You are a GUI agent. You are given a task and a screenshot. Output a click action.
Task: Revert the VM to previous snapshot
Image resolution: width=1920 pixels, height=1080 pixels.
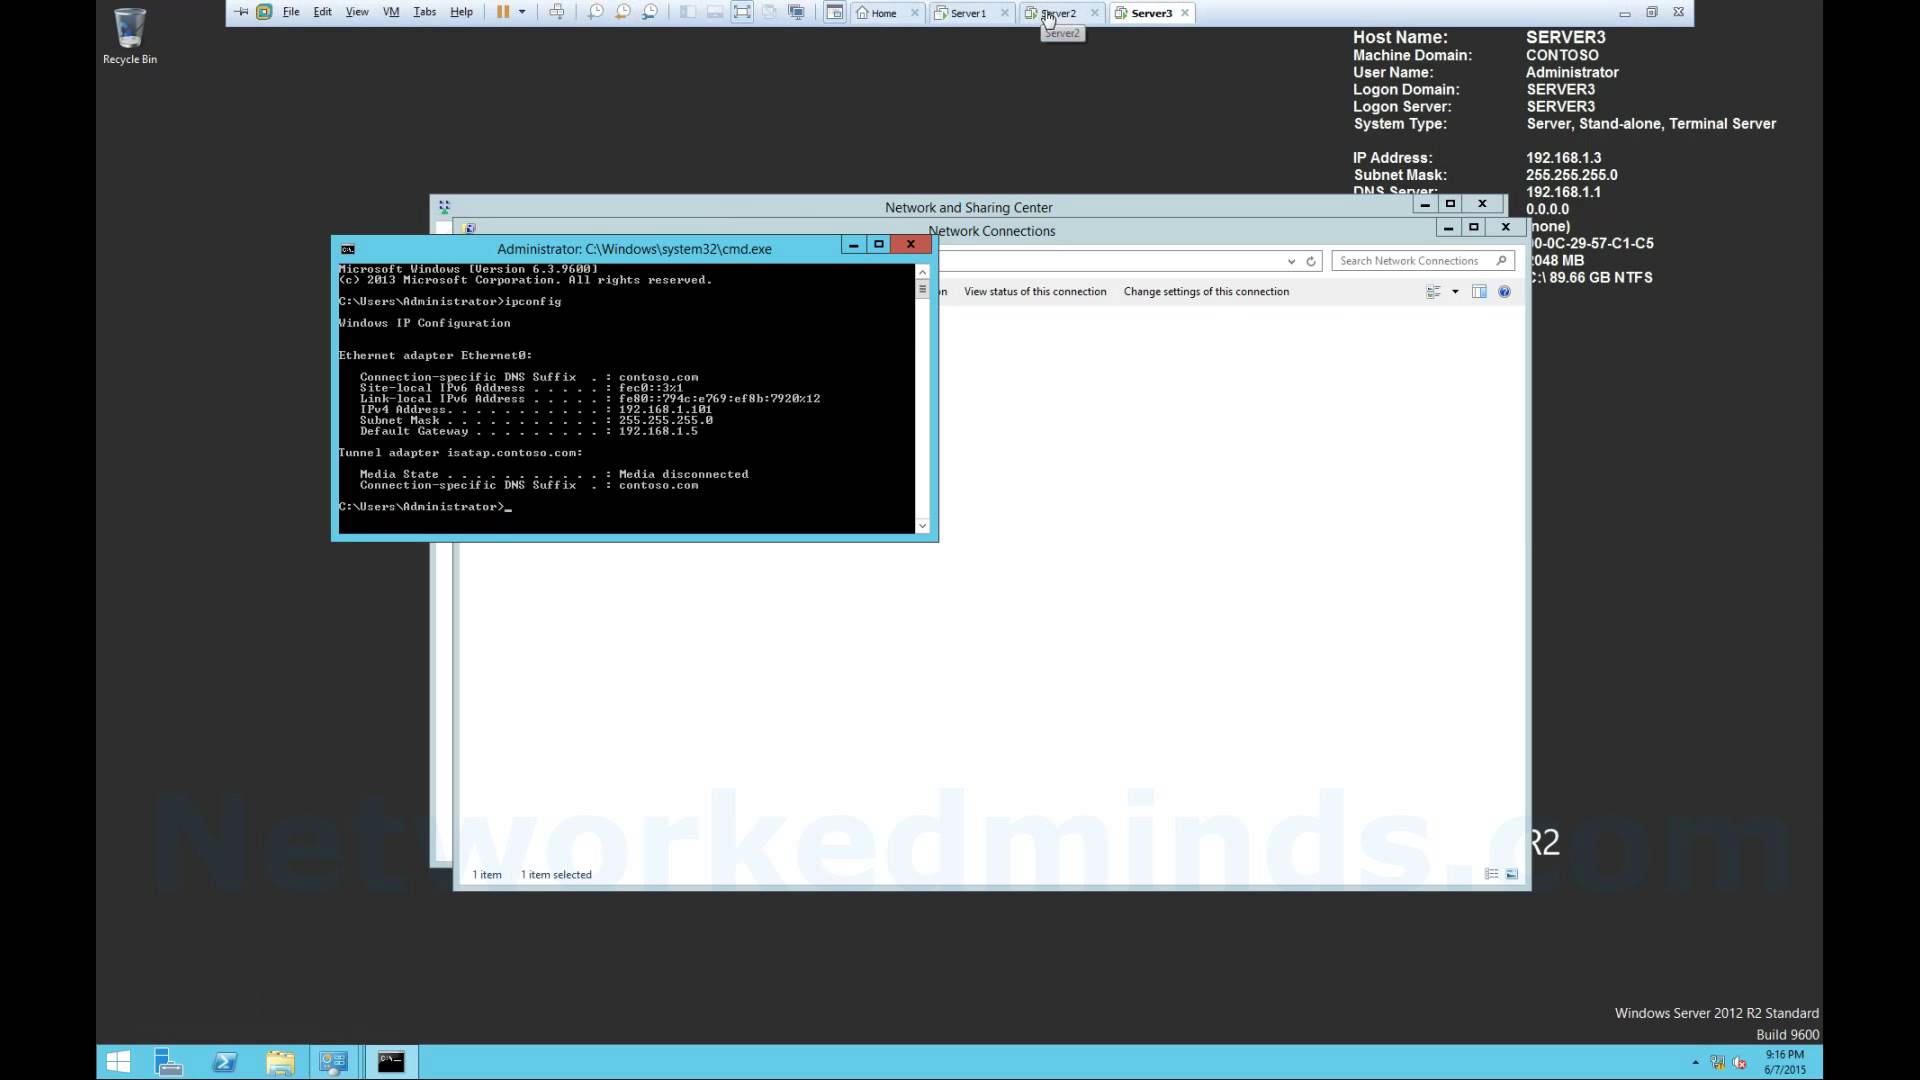point(623,12)
